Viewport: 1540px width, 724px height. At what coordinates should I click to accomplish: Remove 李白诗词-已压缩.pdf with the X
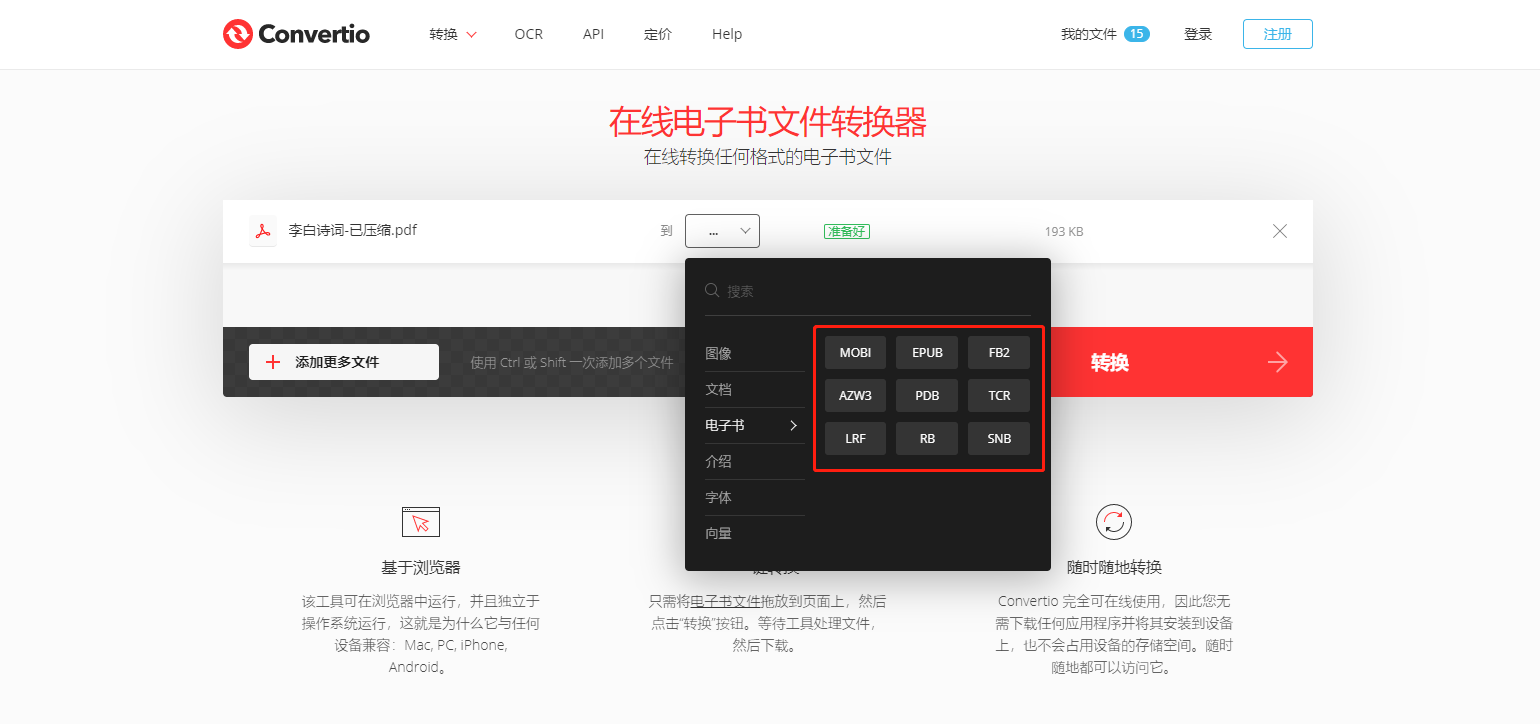(1279, 230)
